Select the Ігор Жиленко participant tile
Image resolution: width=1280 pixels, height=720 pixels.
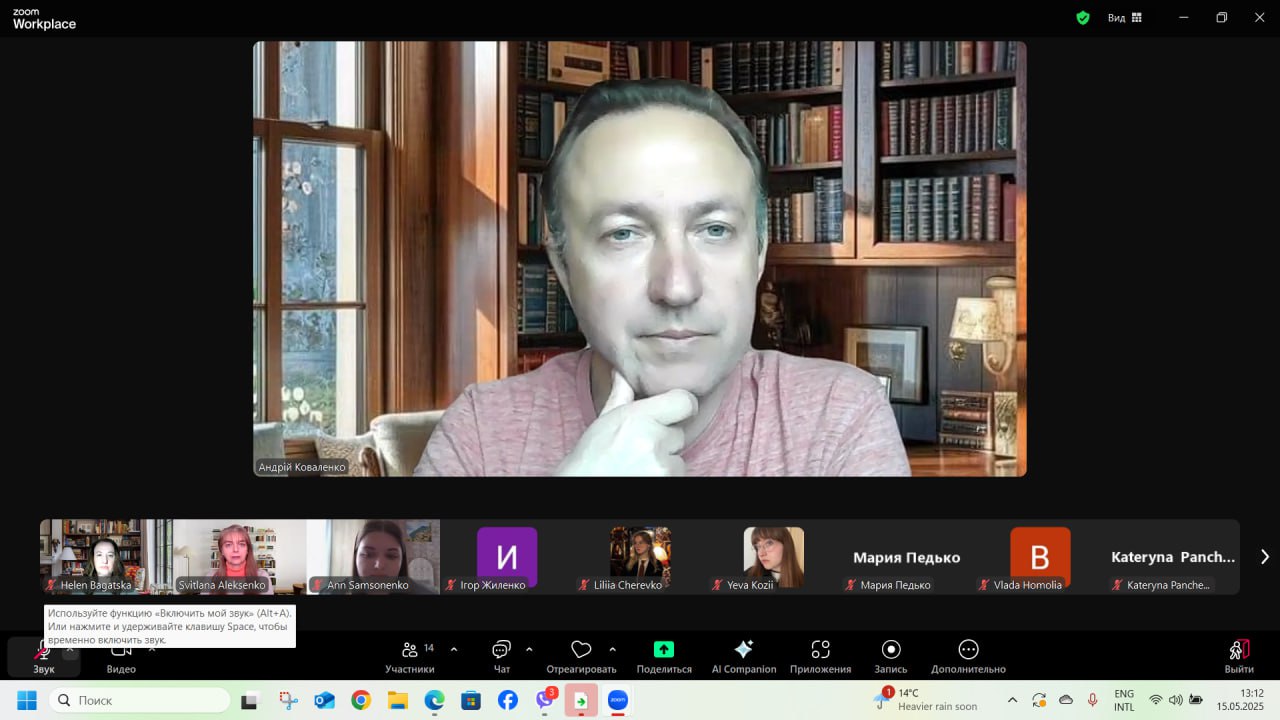click(507, 556)
